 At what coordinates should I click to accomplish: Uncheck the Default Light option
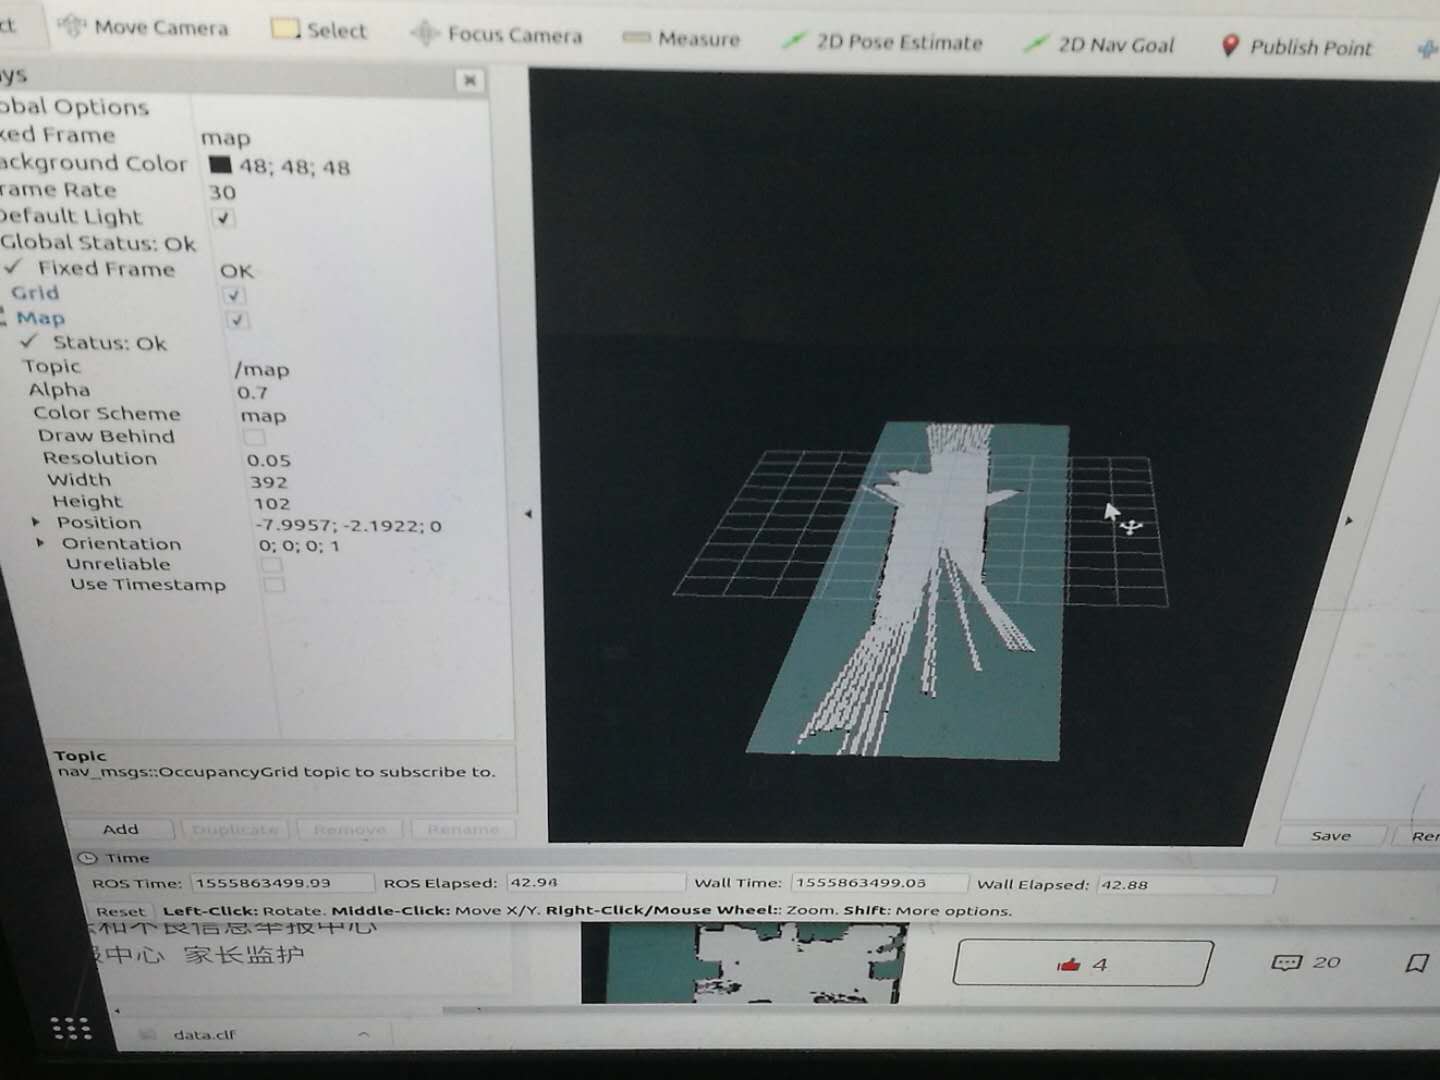point(222,218)
